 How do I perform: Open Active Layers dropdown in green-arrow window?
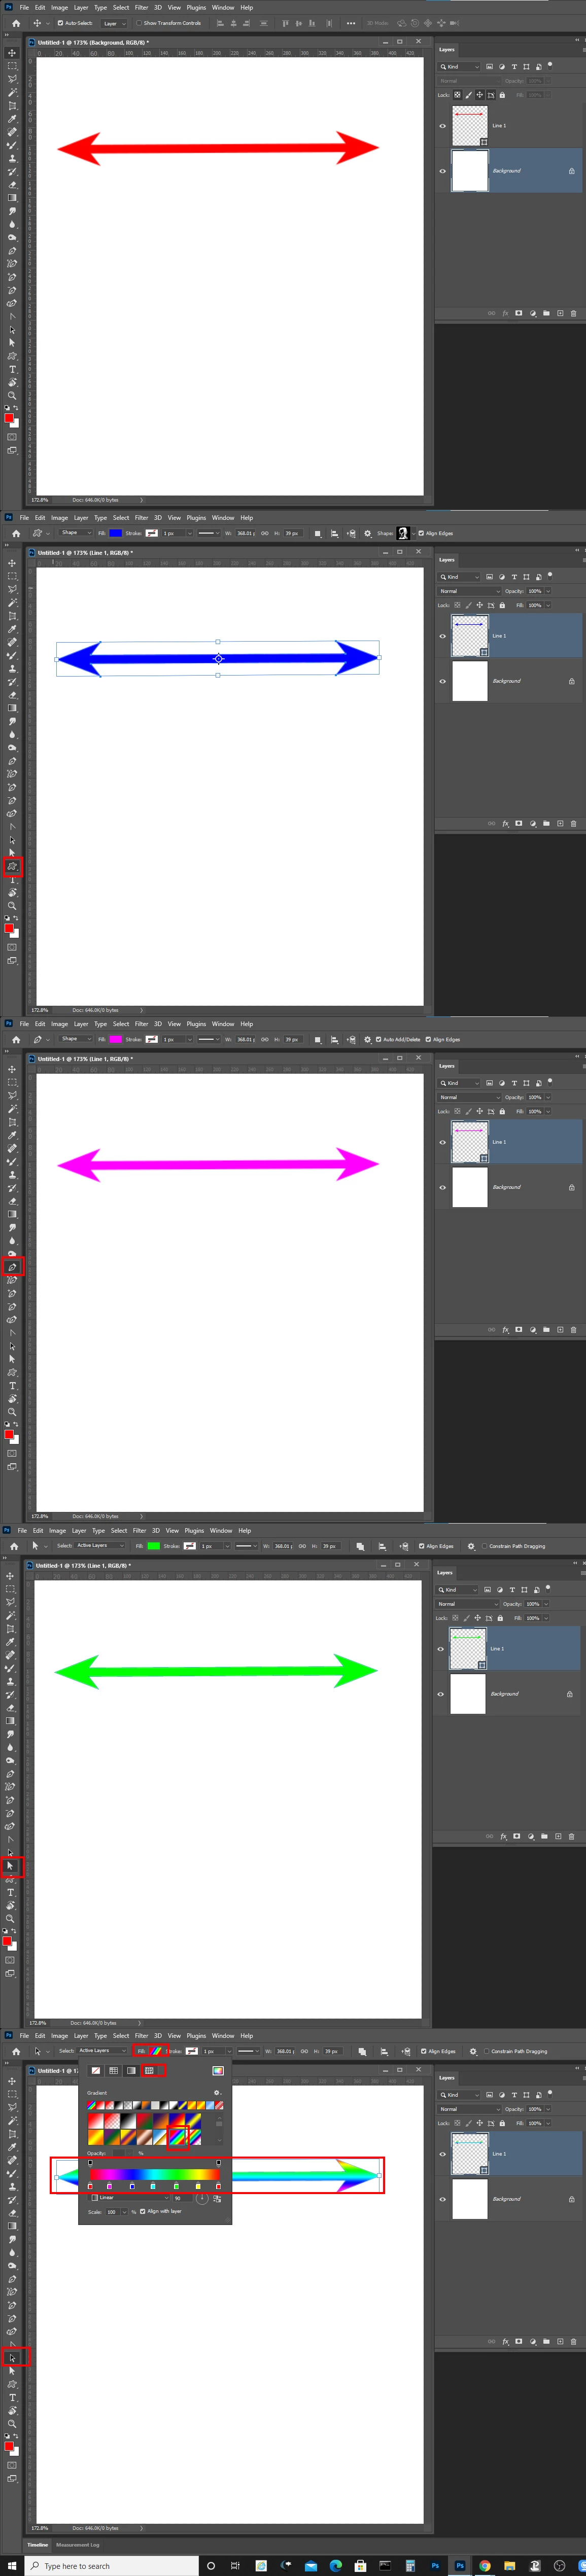tap(100, 1546)
